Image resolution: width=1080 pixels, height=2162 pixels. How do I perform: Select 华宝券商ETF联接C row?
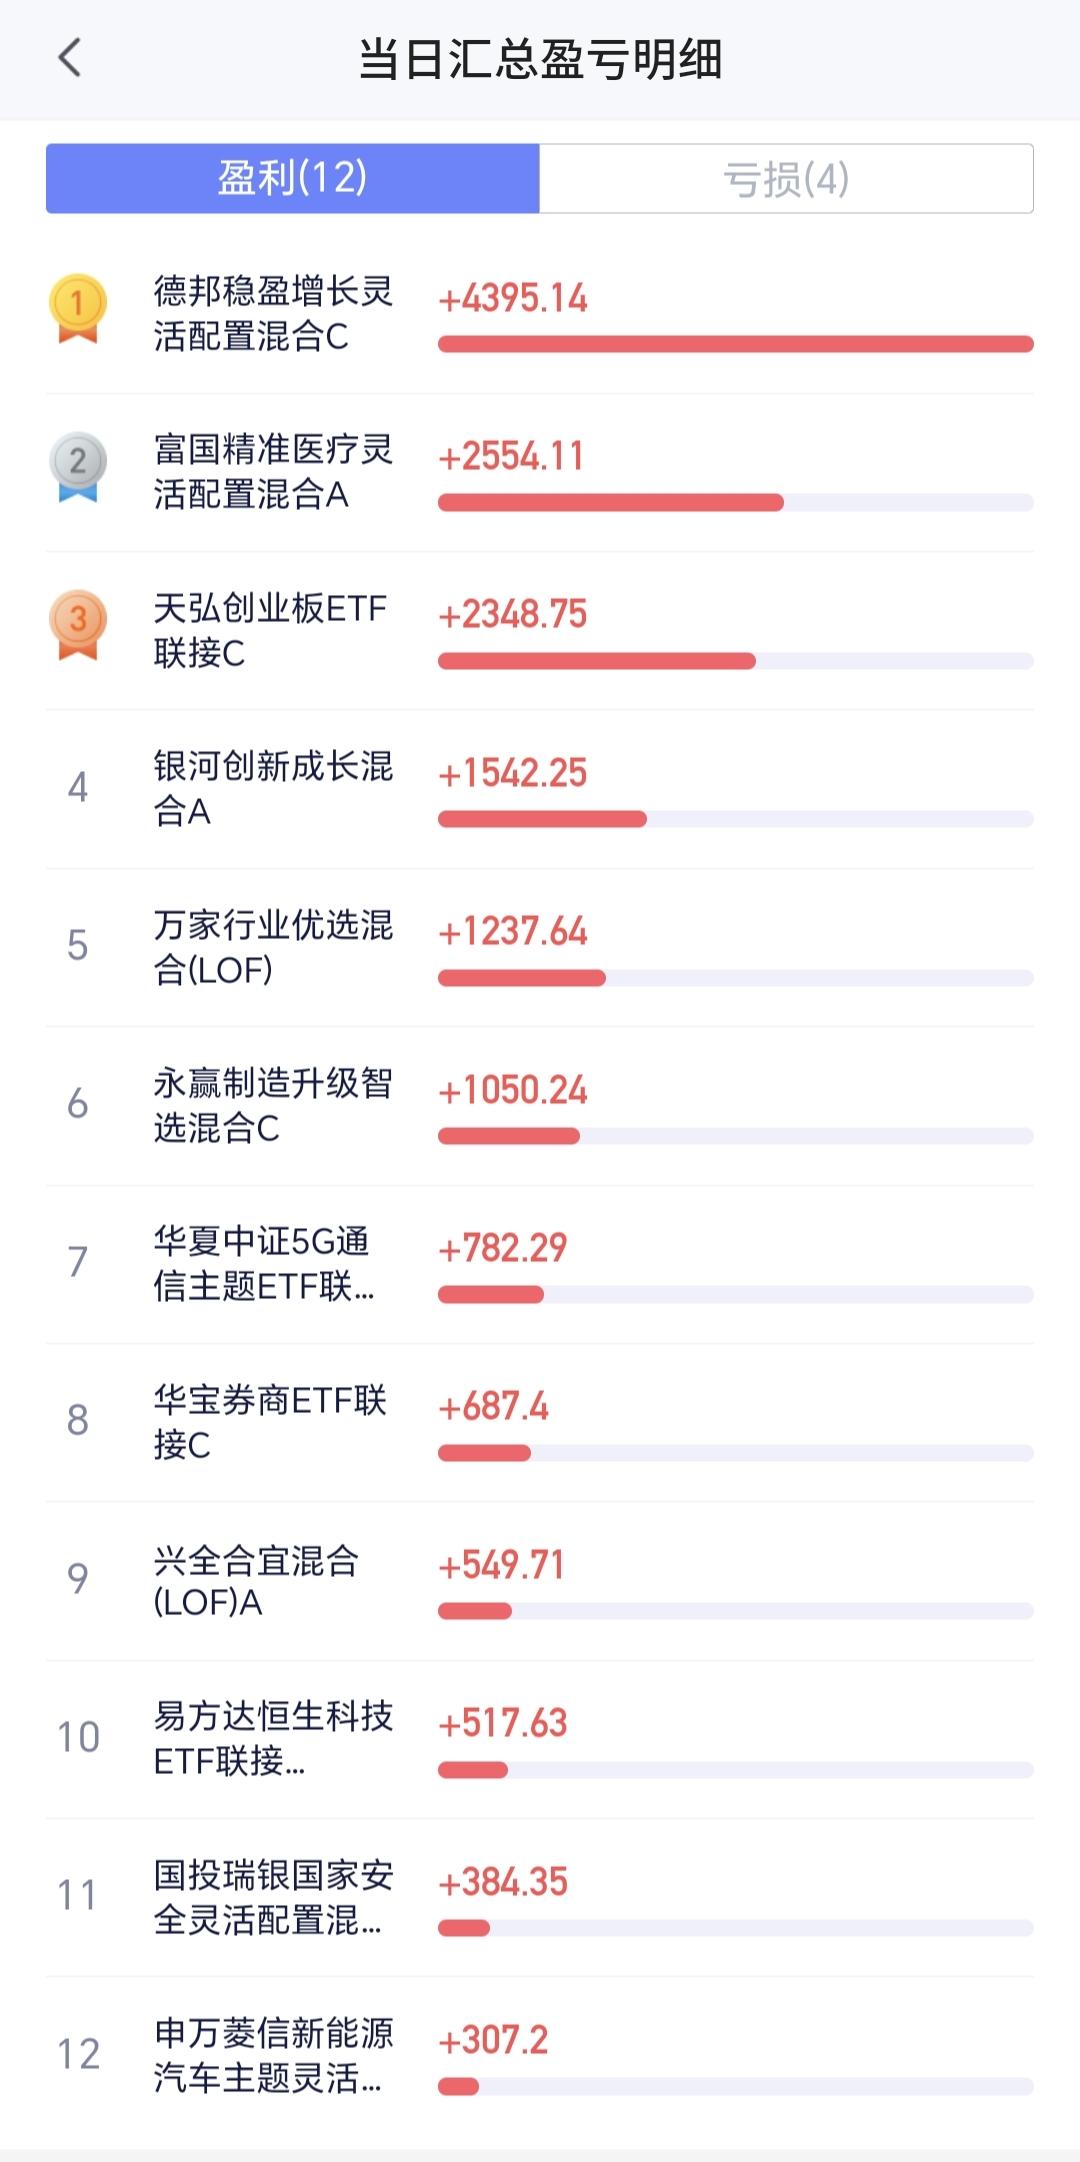(x=540, y=1422)
